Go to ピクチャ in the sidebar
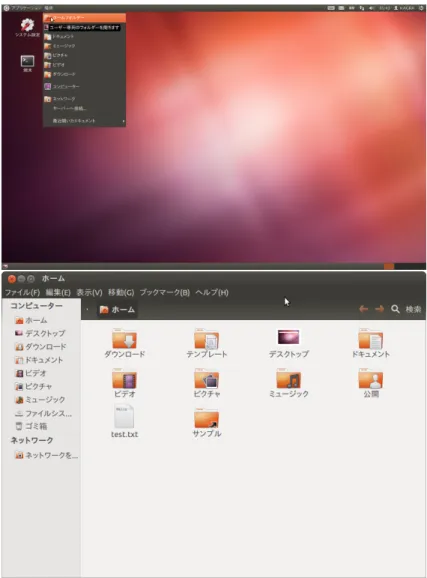Image resolution: width=427 pixels, height=578 pixels. (x=33, y=386)
